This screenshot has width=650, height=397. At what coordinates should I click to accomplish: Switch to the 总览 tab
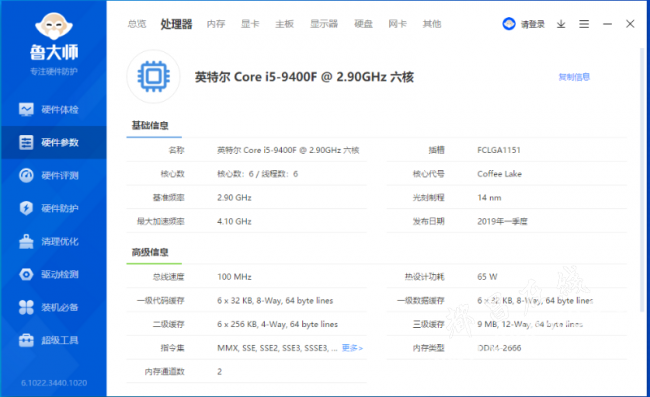137,24
